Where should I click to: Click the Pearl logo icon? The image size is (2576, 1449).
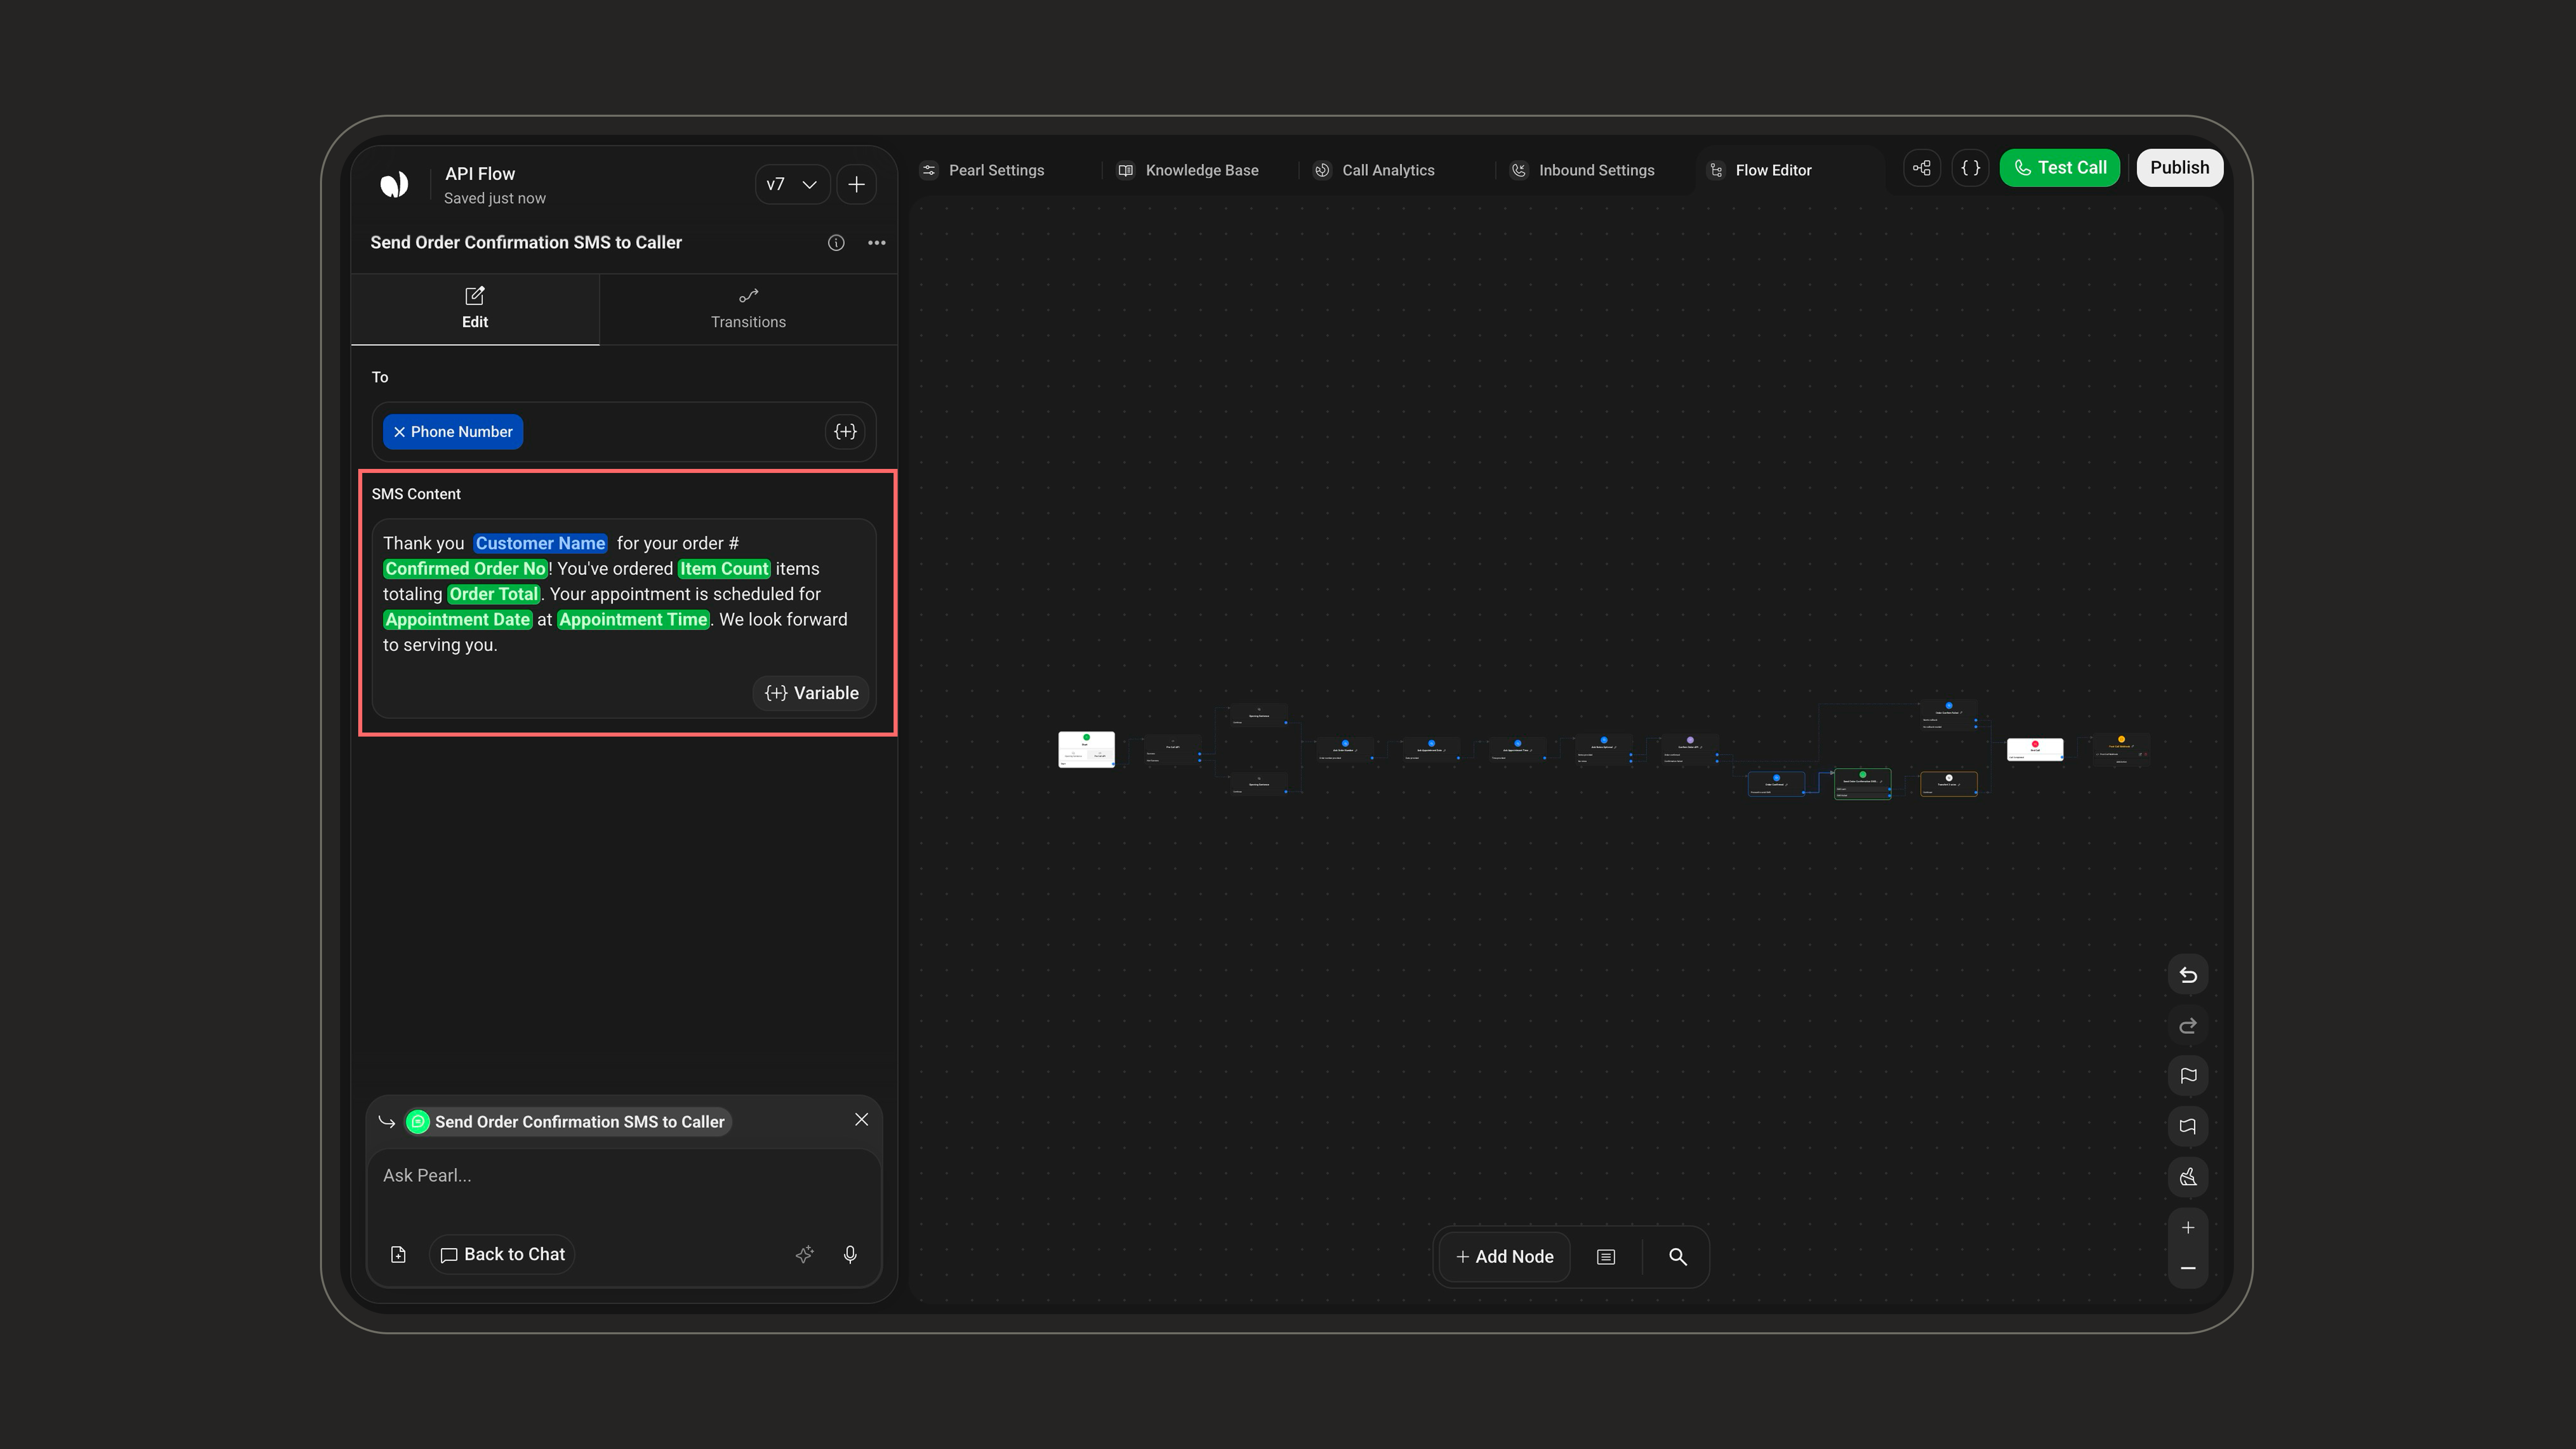pos(394,184)
